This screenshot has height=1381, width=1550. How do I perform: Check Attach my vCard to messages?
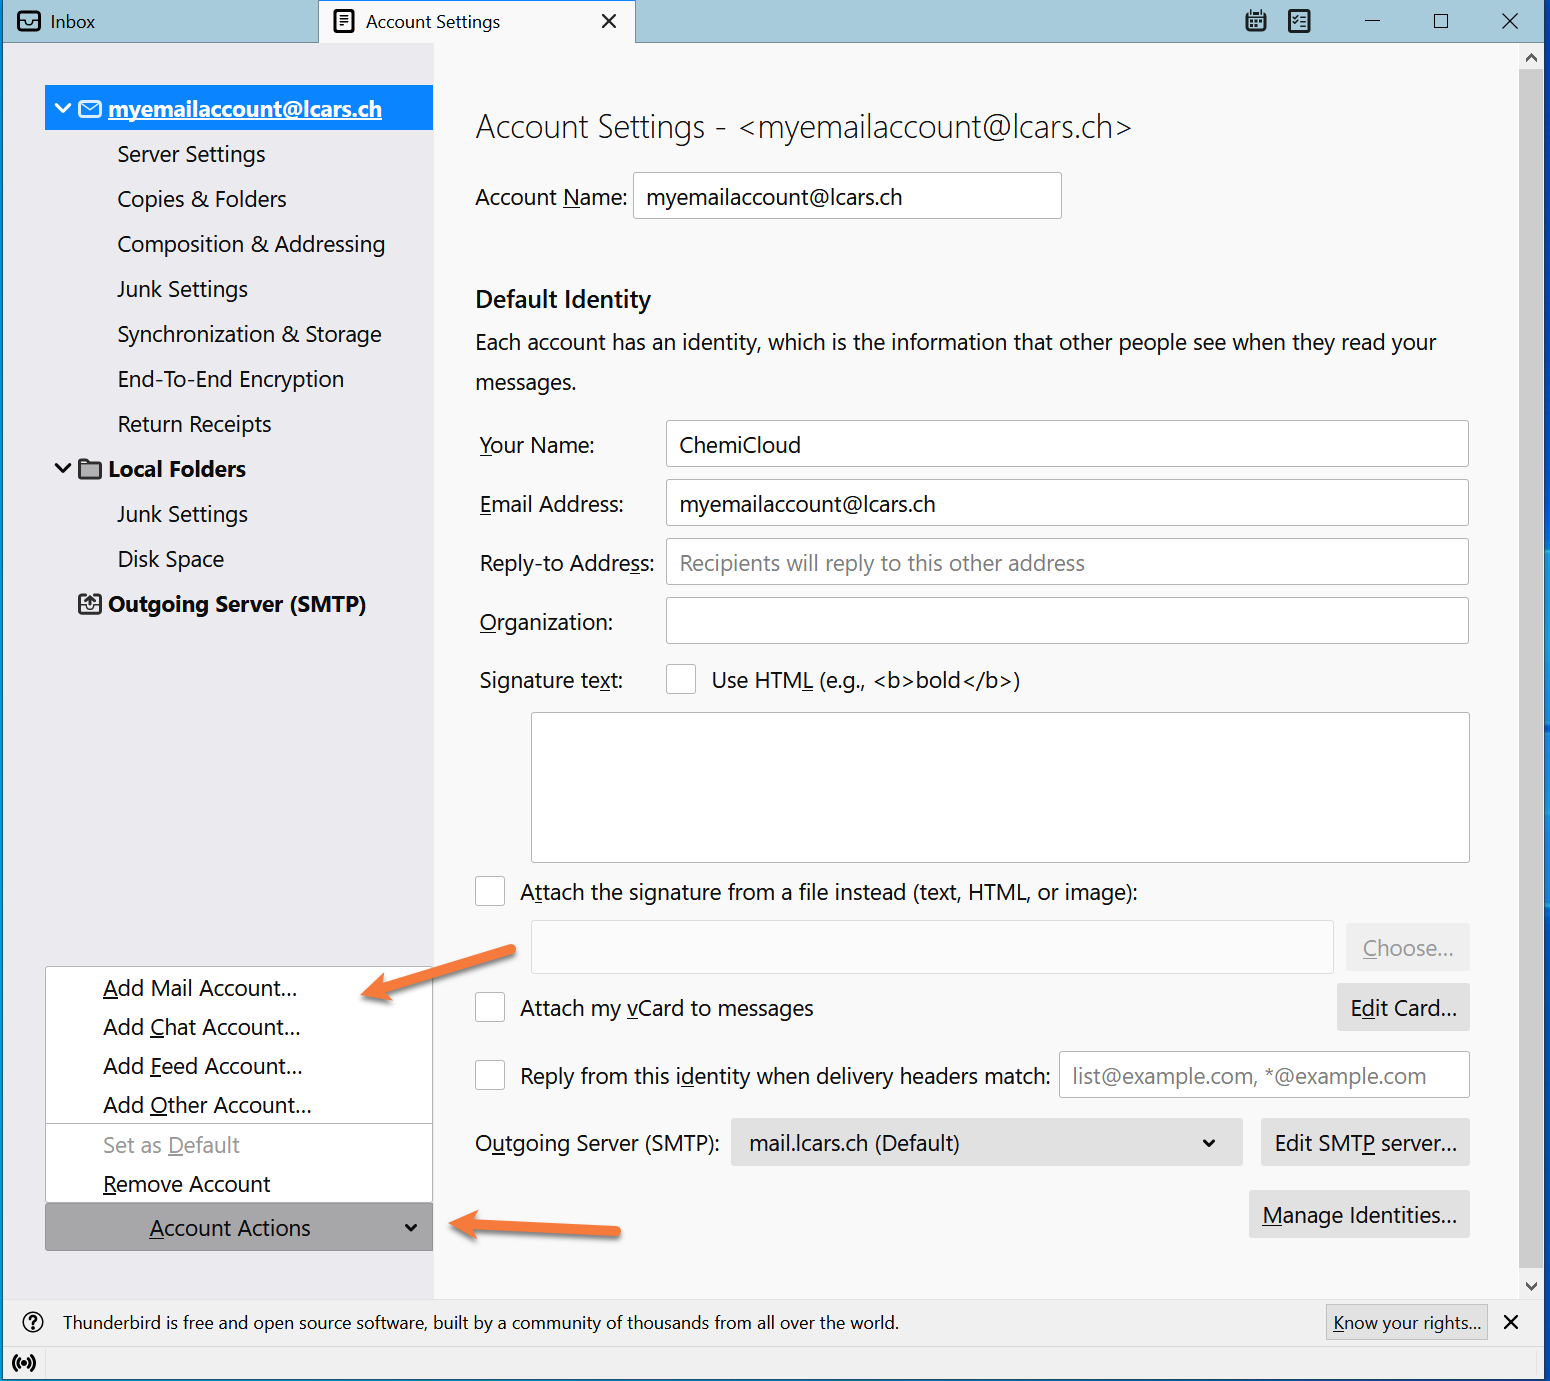(490, 1008)
